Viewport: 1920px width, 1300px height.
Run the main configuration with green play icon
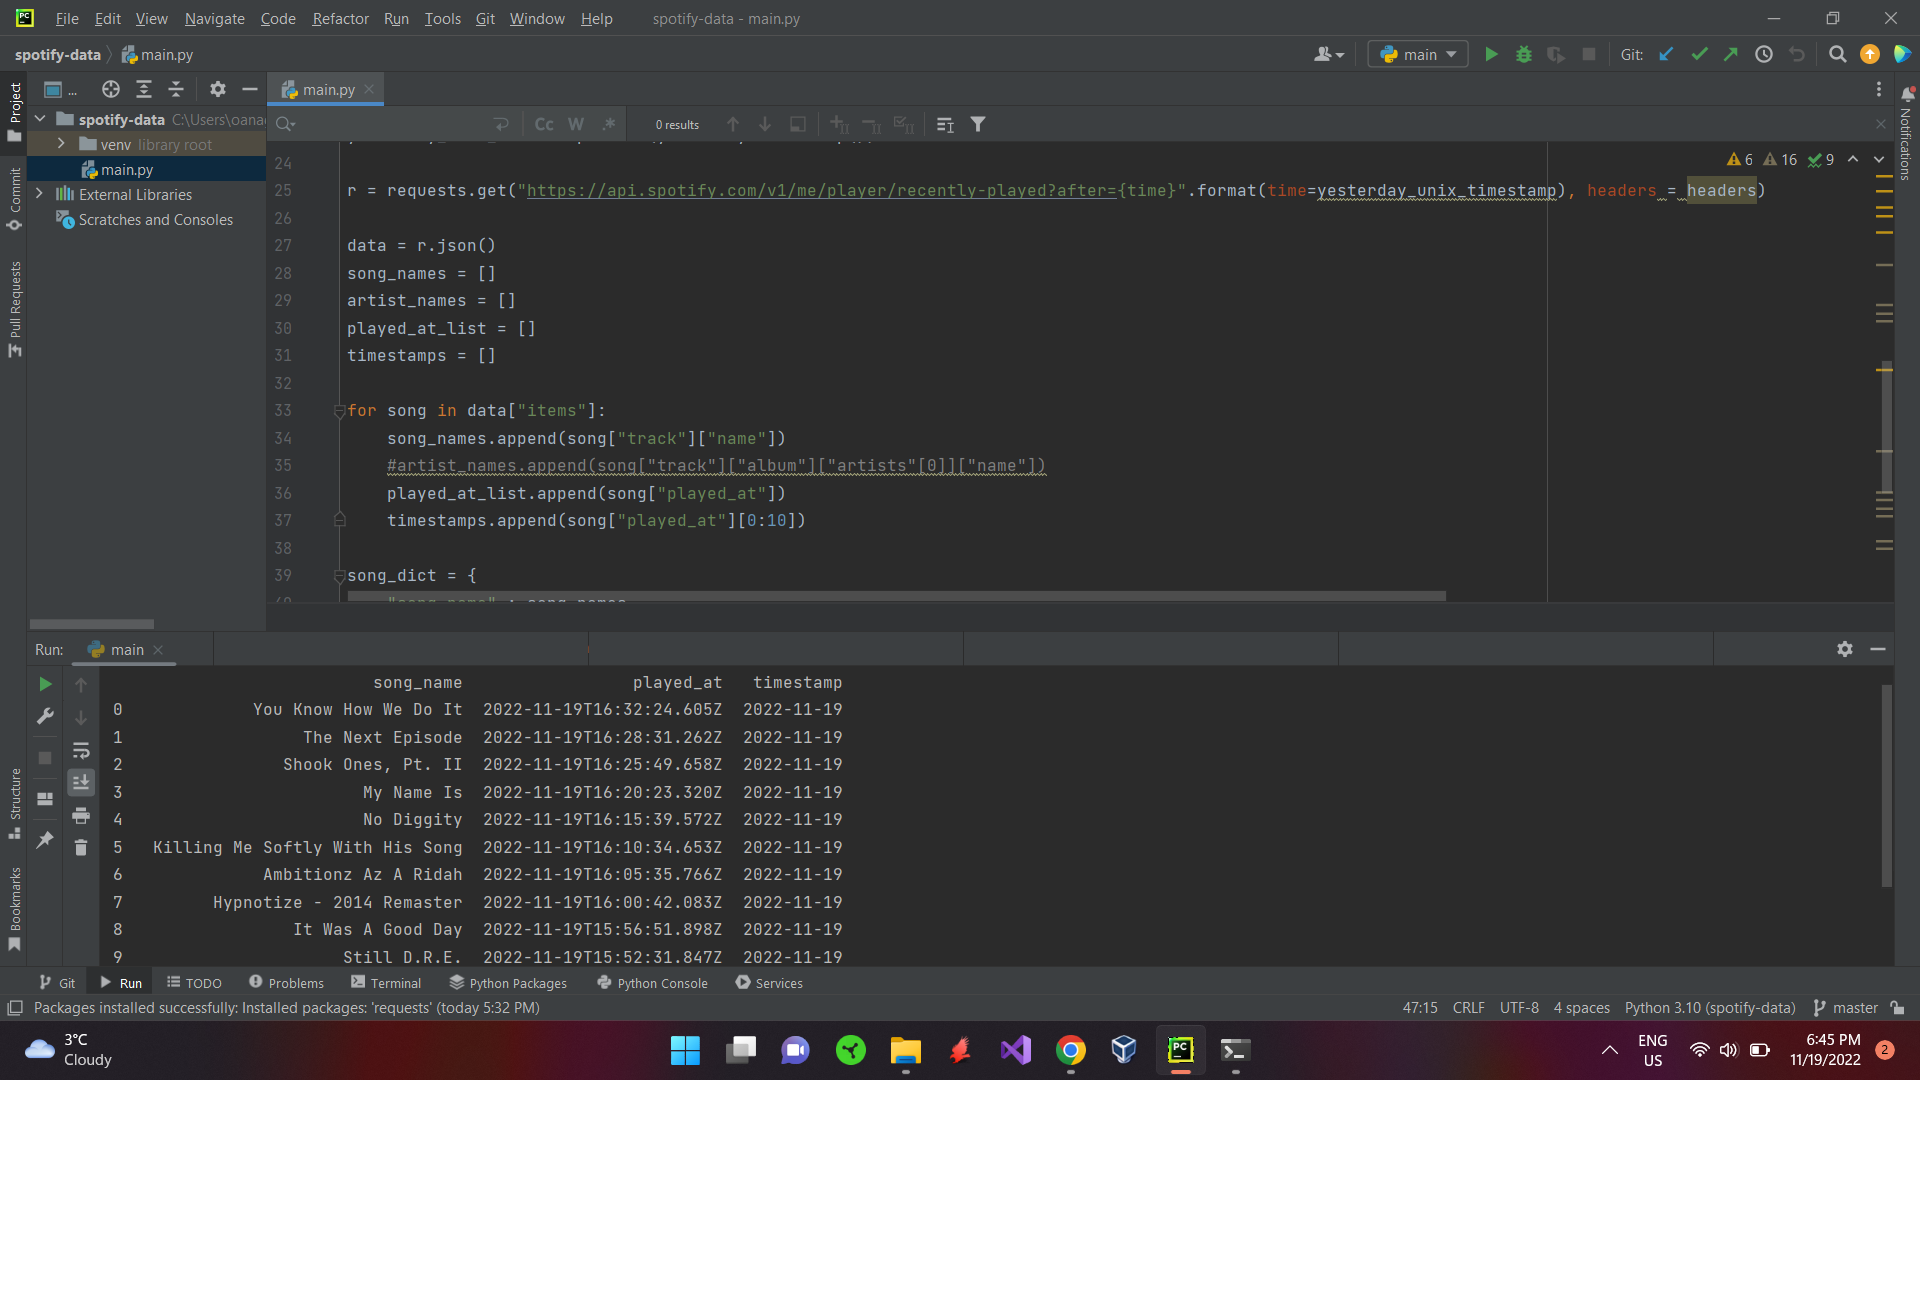coord(1491,54)
